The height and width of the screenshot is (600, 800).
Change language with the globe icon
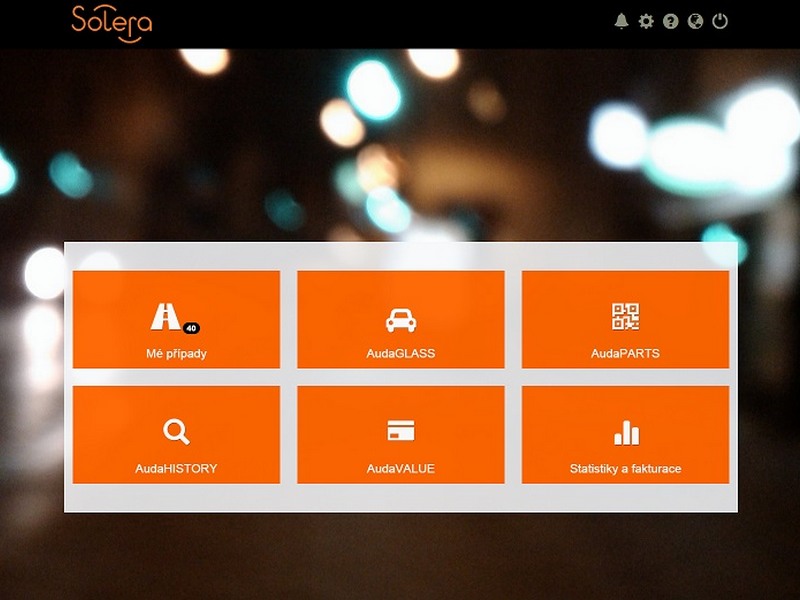(x=695, y=21)
